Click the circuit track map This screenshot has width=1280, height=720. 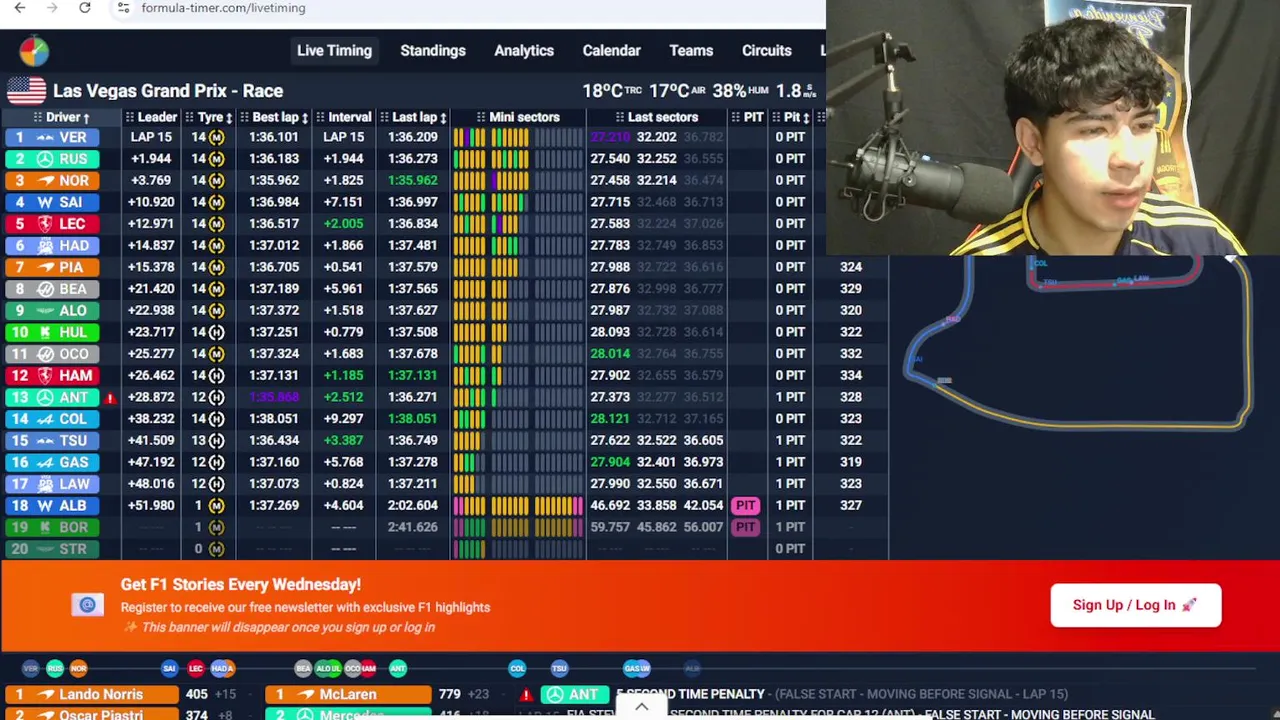point(1078,345)
